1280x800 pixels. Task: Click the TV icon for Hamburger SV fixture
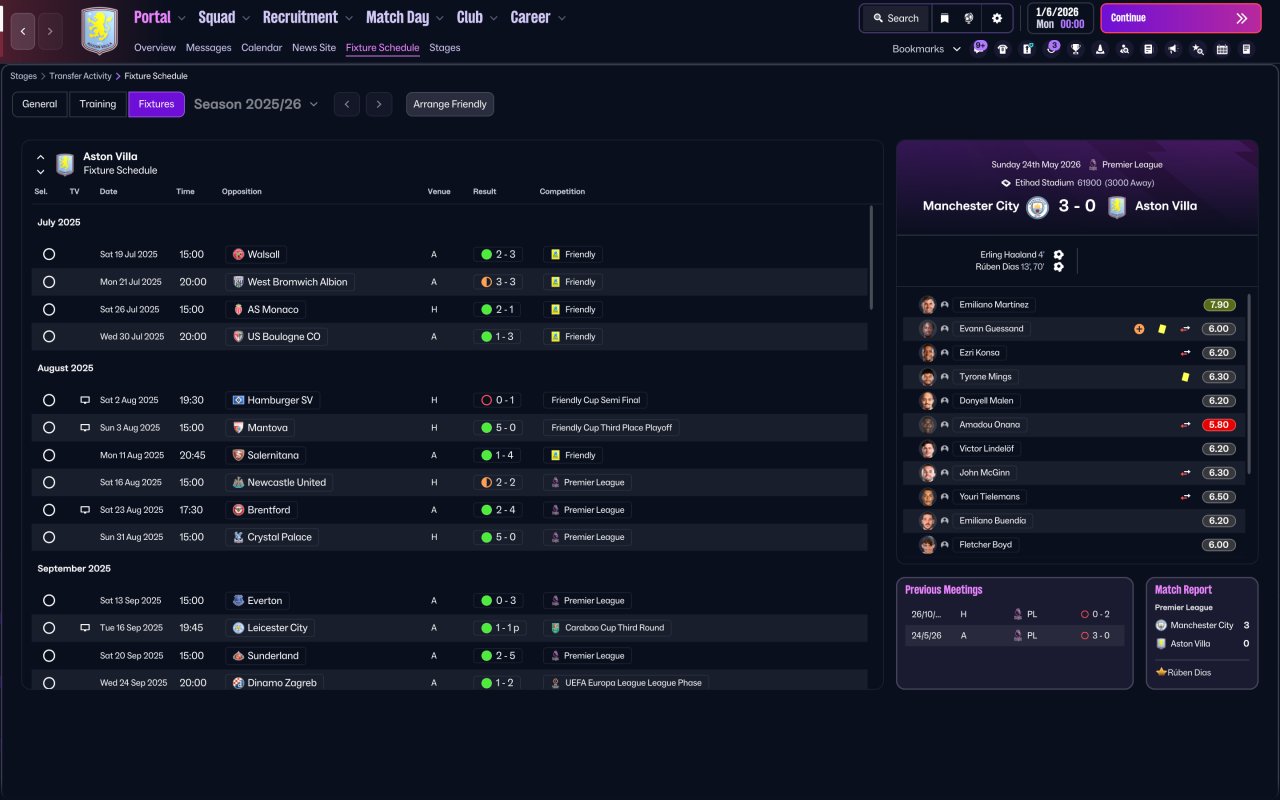click(x=85, y=400)
